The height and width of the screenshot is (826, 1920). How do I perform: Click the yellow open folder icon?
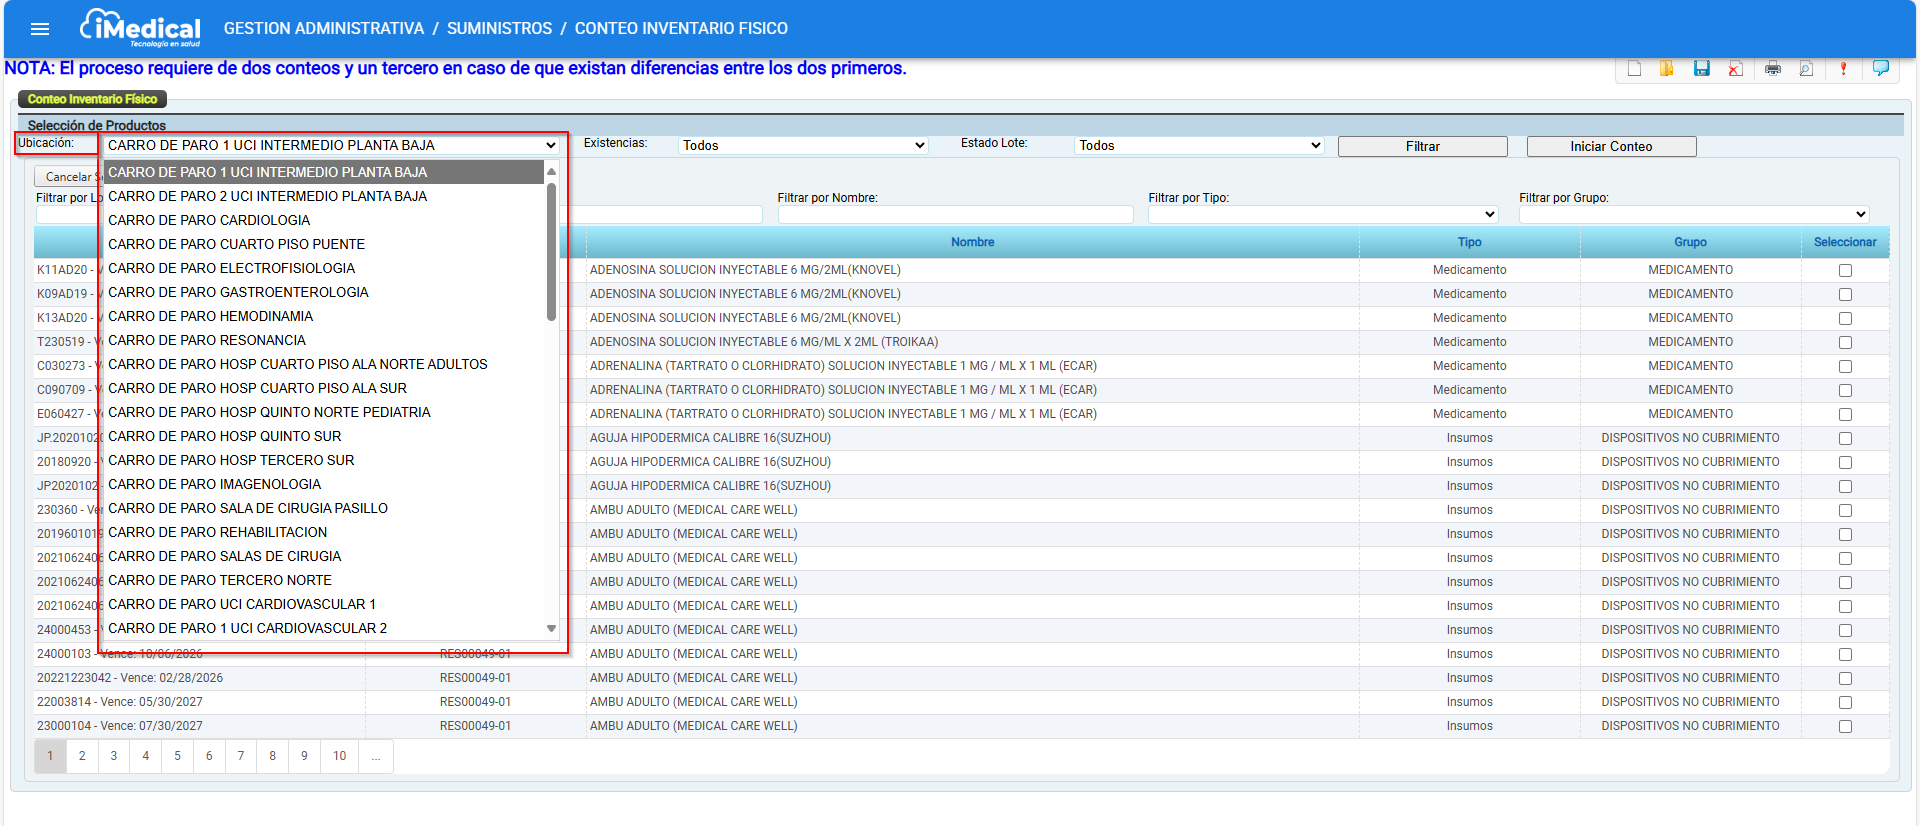point(1667,69)
